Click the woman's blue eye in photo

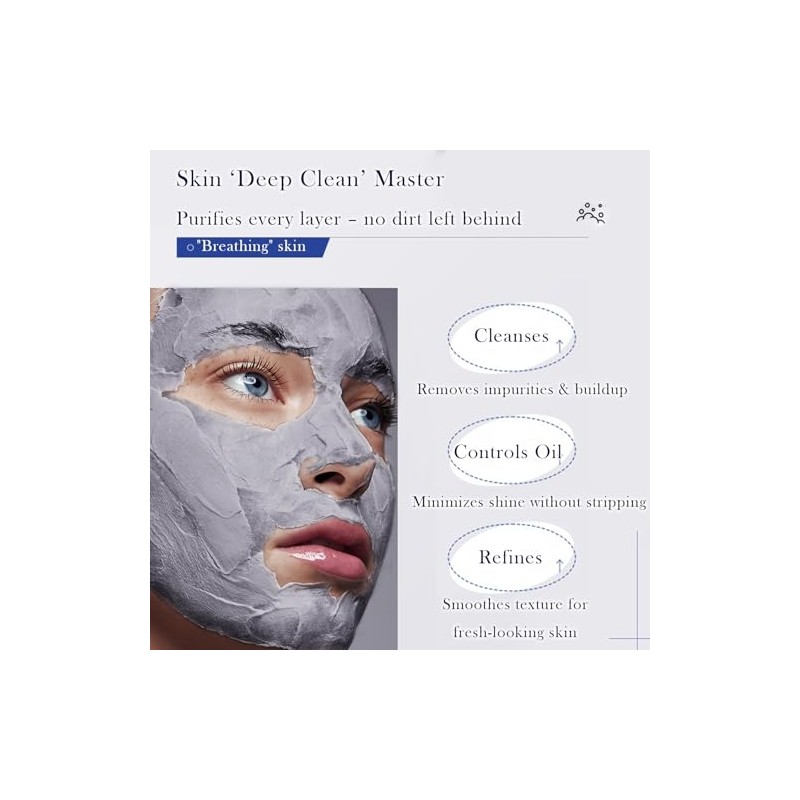[254, 384]
